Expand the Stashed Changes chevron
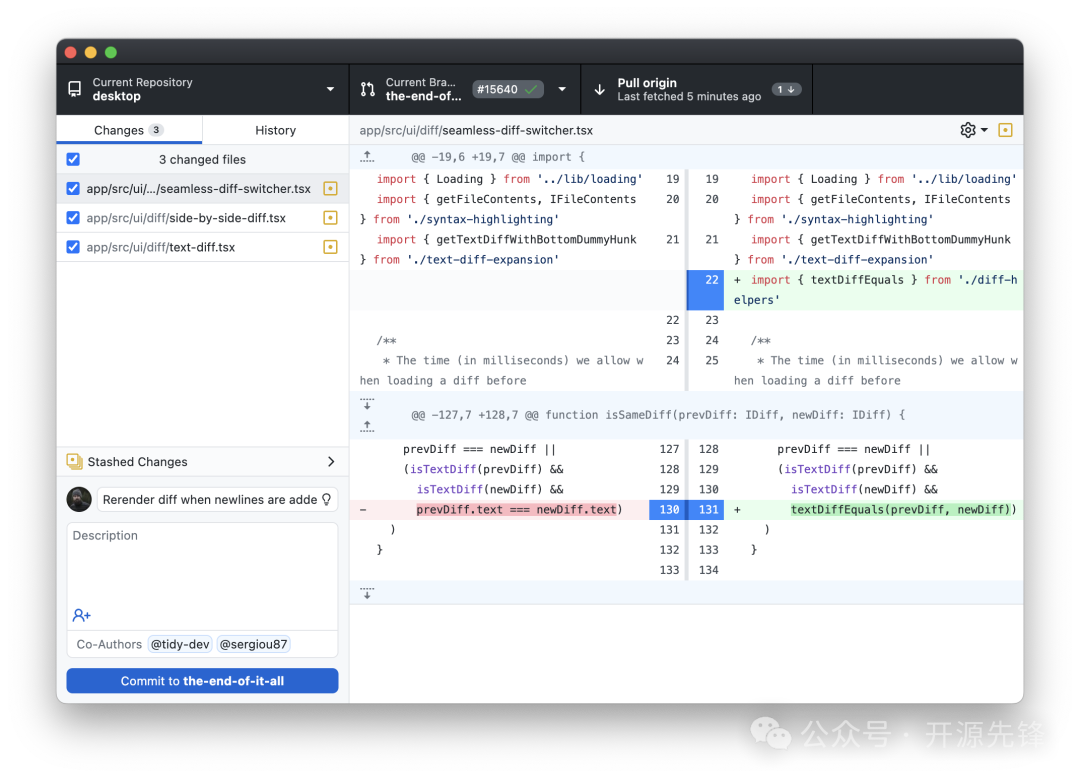This screenshot has height=778, width=1080. 331,461
